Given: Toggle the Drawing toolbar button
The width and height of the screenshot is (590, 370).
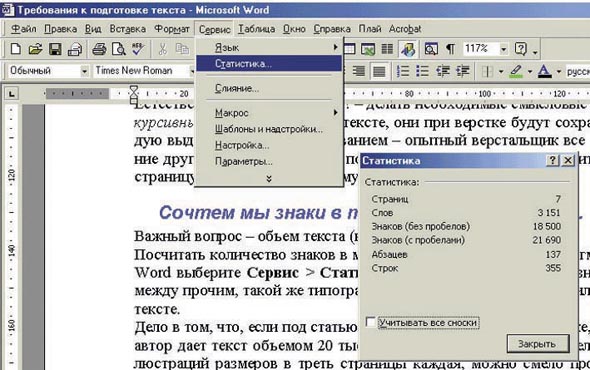Looking at the screenshot, I should pyautogui.click(x=408, y=49).
